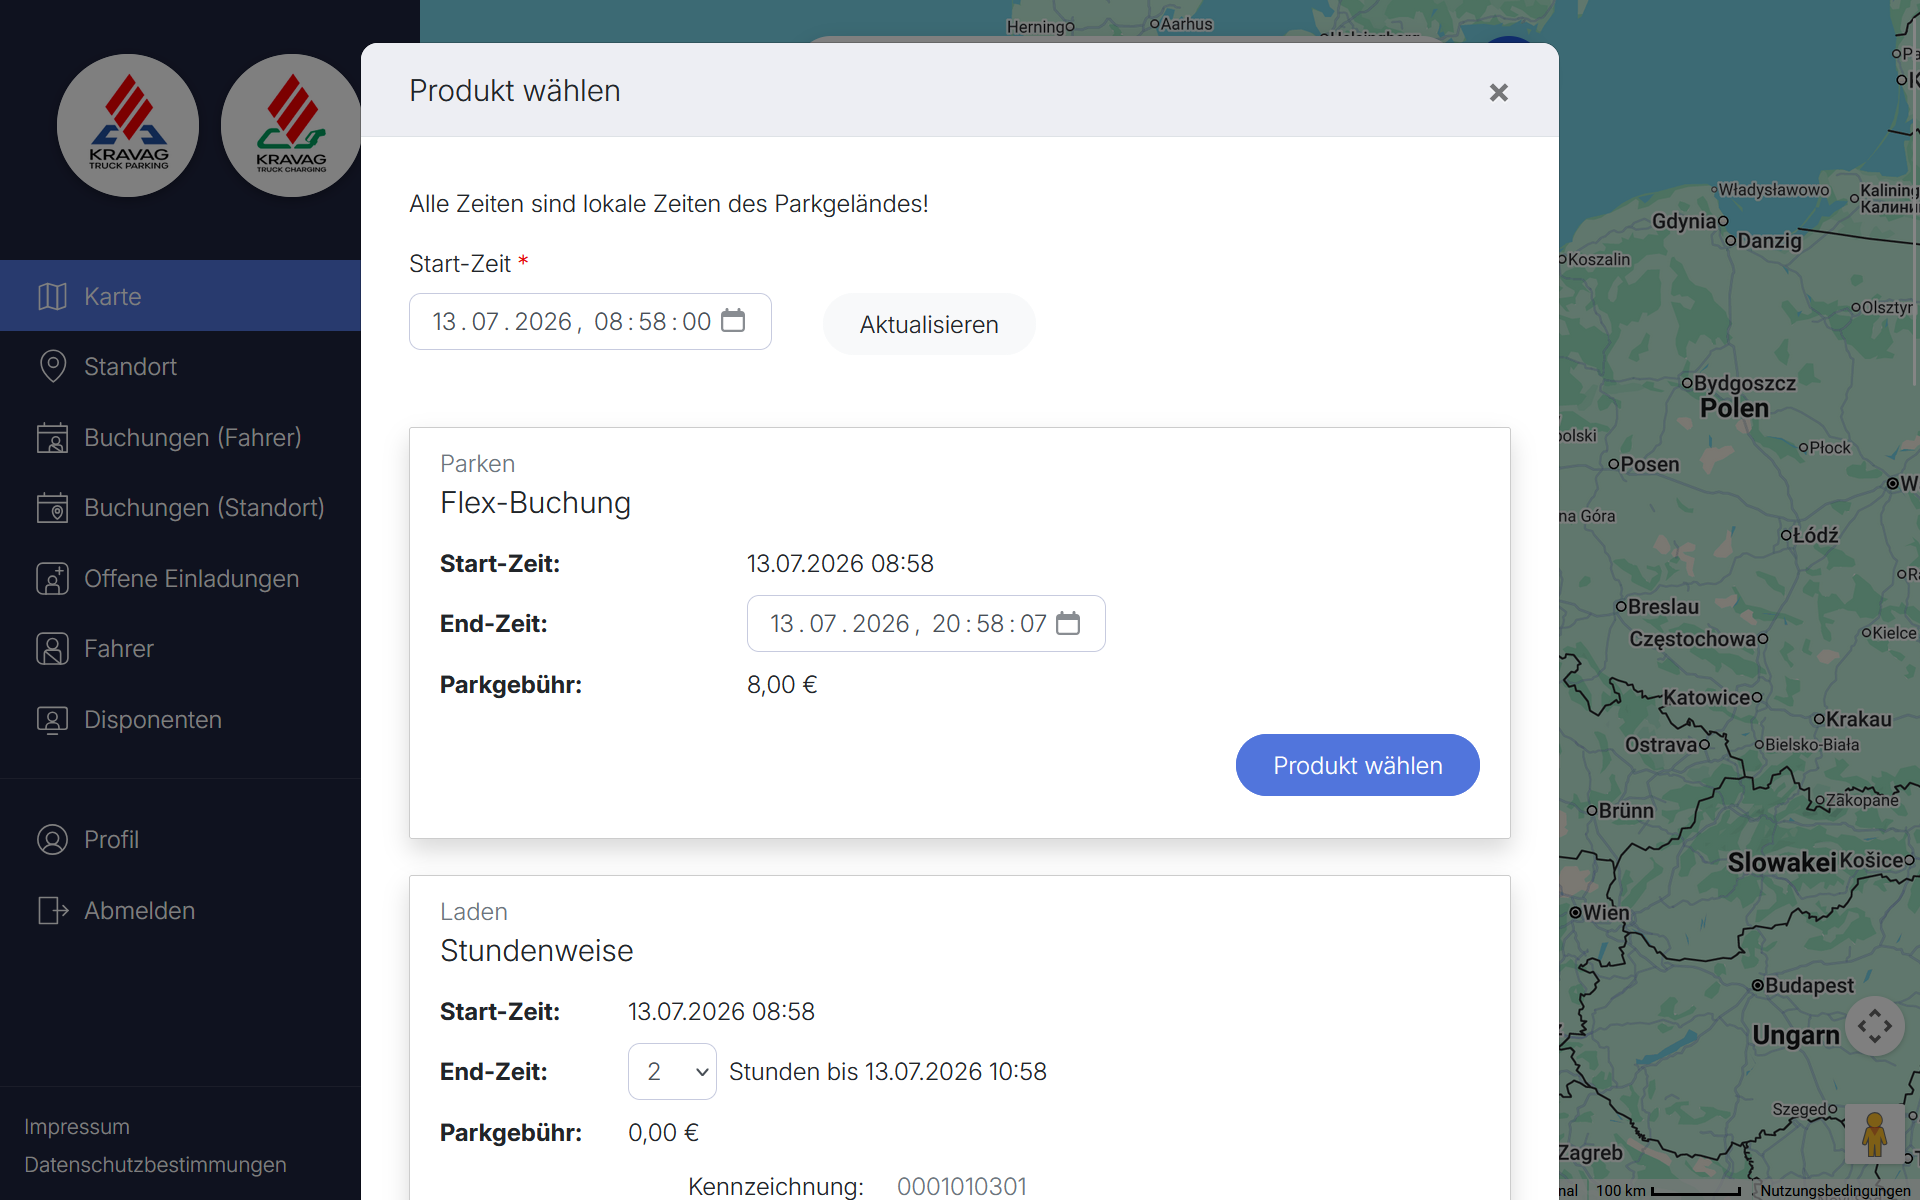Click 'Stunden bis 13.07.2026 10:58' text

pyautogui.click(x=887, y=1071)
